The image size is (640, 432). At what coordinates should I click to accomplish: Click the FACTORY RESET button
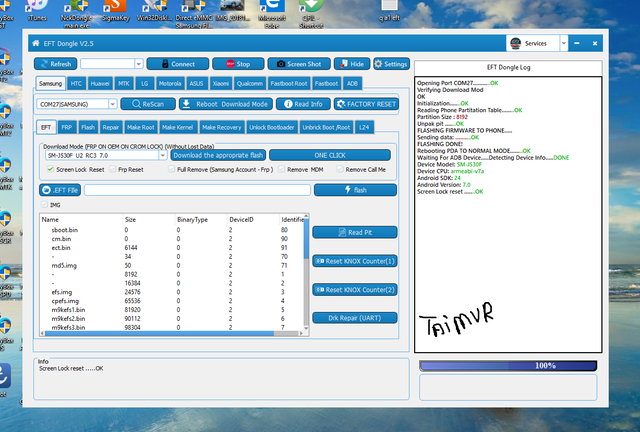tap(368, 104)
